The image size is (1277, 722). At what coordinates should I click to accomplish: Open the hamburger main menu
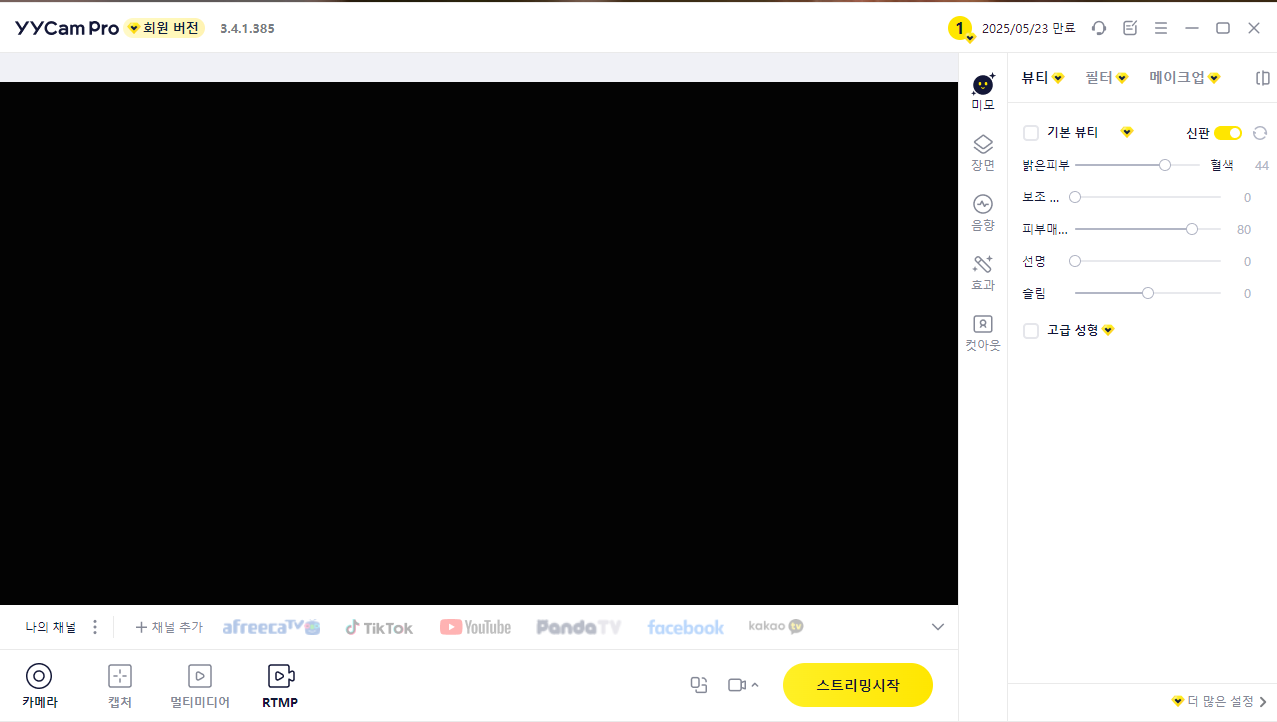[x=1161, y=28]
